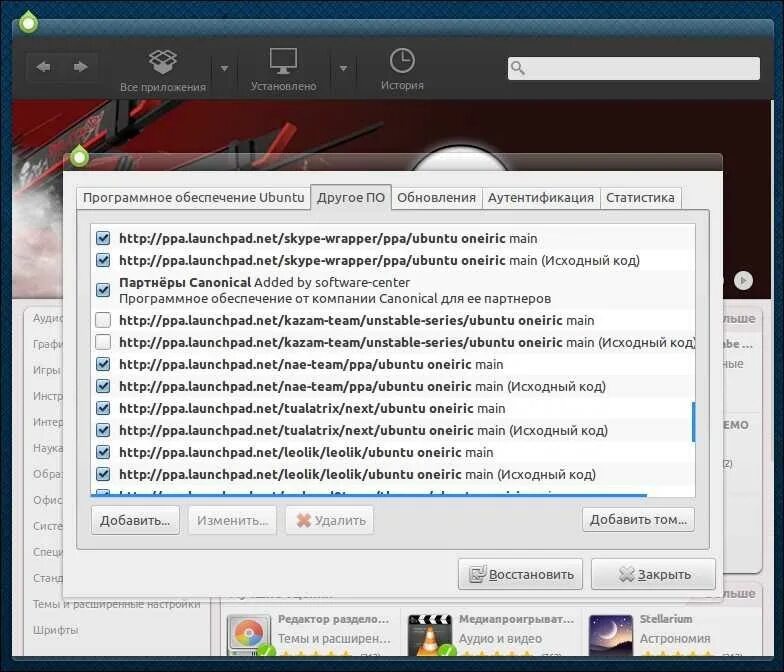Open the Stellarium app icon
This screenshot has height=672, width=784.
tap(611, 635)
